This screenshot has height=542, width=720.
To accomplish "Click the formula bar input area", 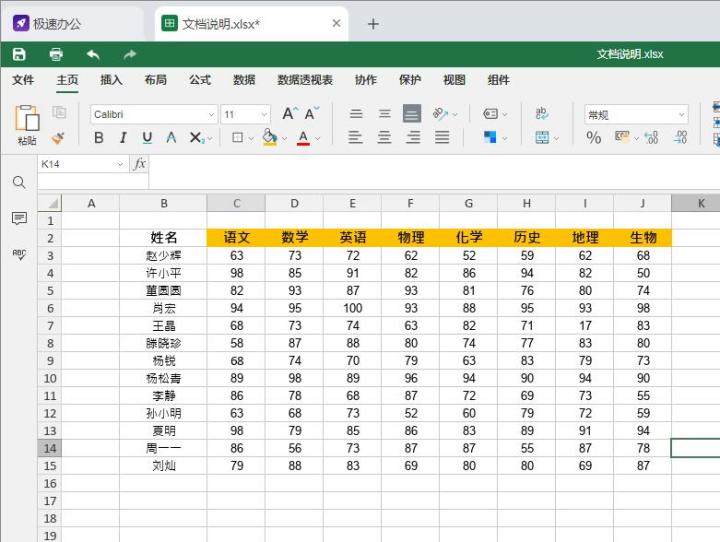I will pyautogui.click(x=434, y=171).
